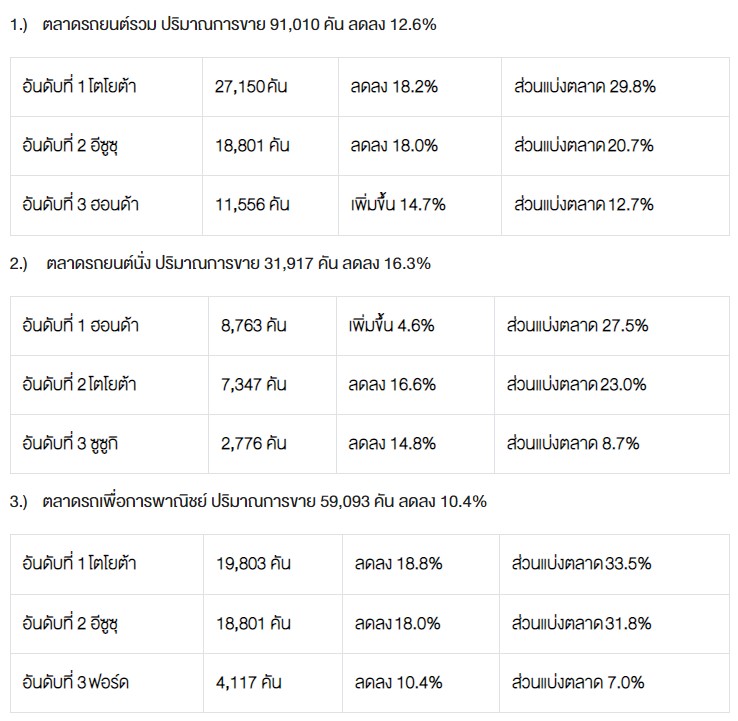Select the market share 12.7% cell

click(x=583, y=204)
